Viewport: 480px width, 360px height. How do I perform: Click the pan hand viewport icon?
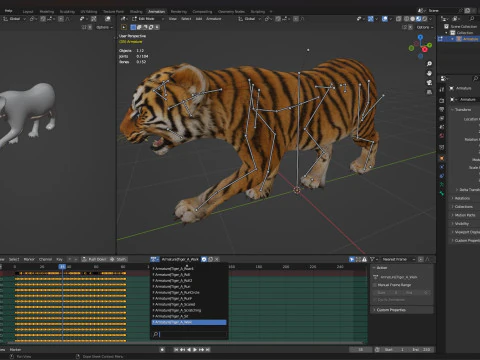click(429, 73)
